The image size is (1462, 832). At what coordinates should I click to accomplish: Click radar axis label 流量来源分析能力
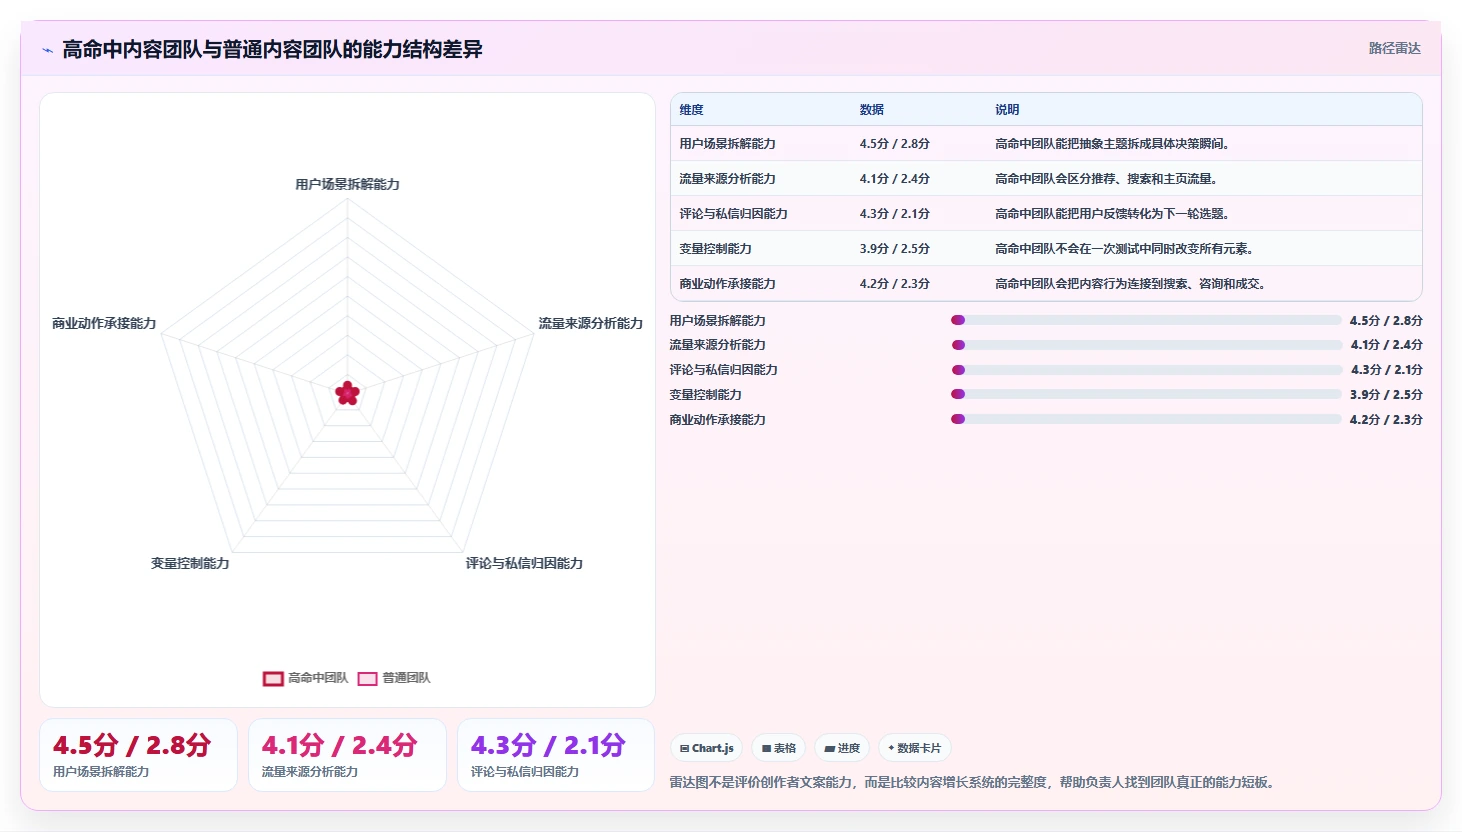(x=590, y=323)
